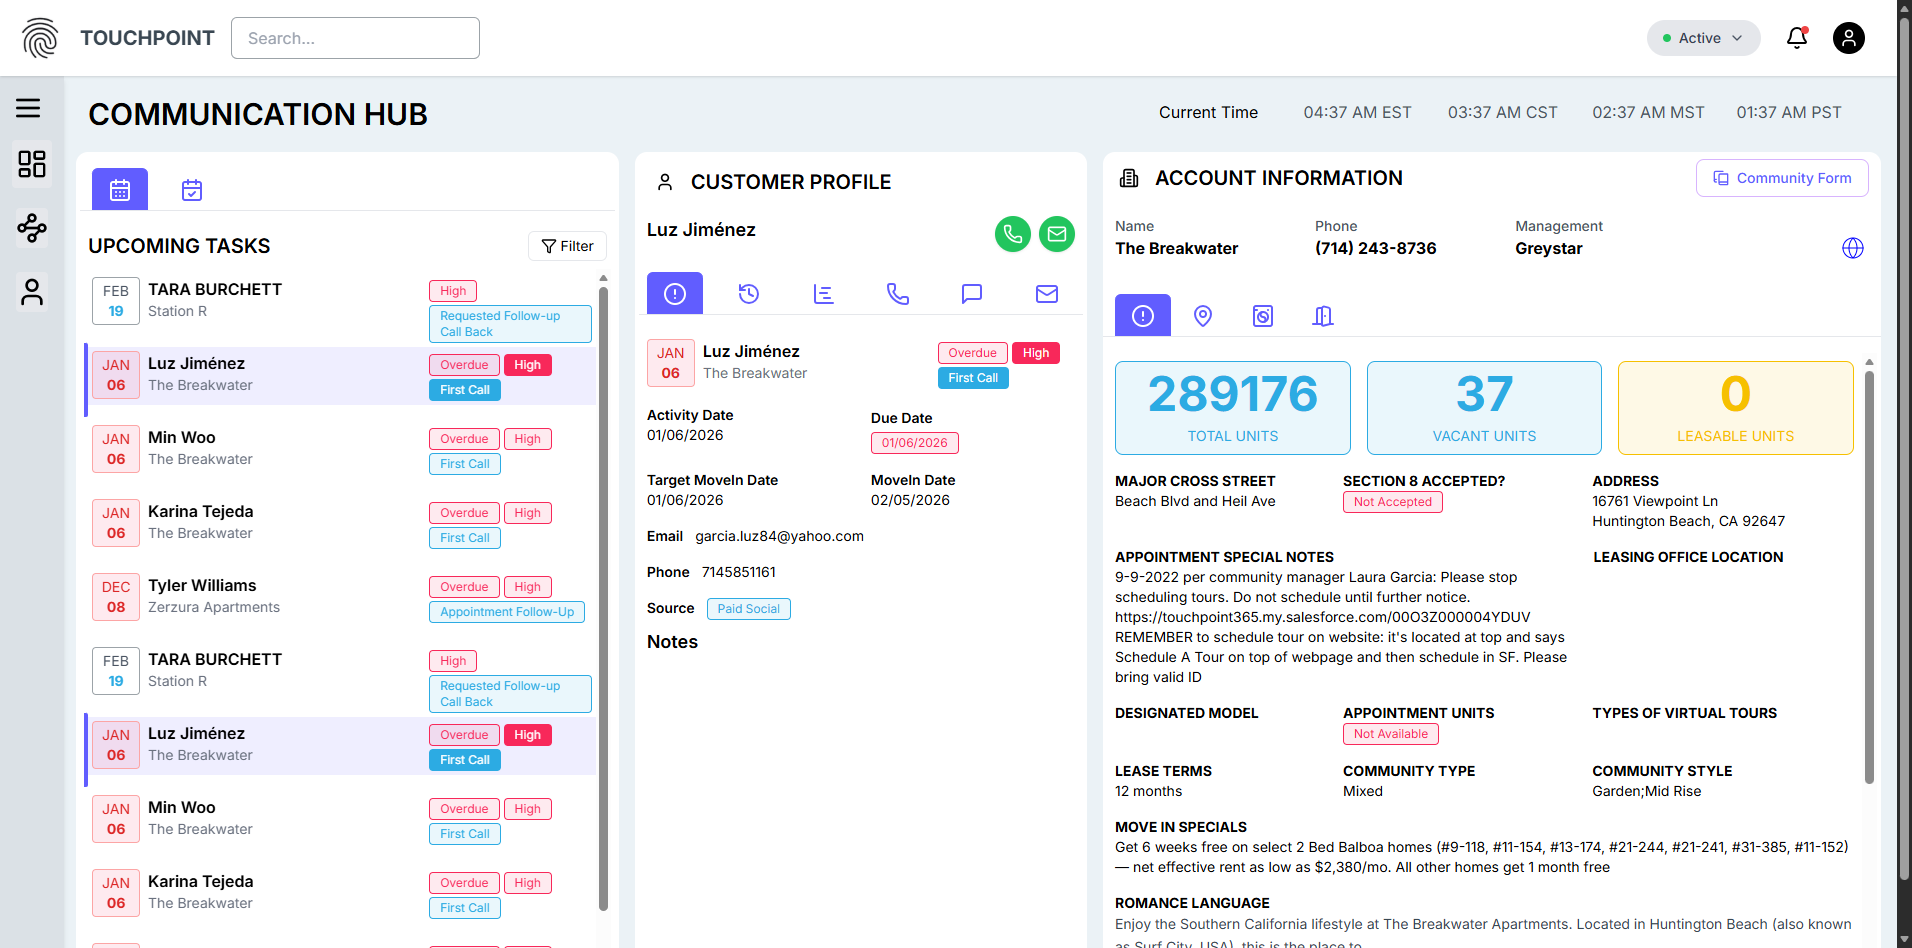This screenshot has width=1912, height=948.
Task: Click the globe icon next to Greystar
Action: click(x=1852, y=248)
